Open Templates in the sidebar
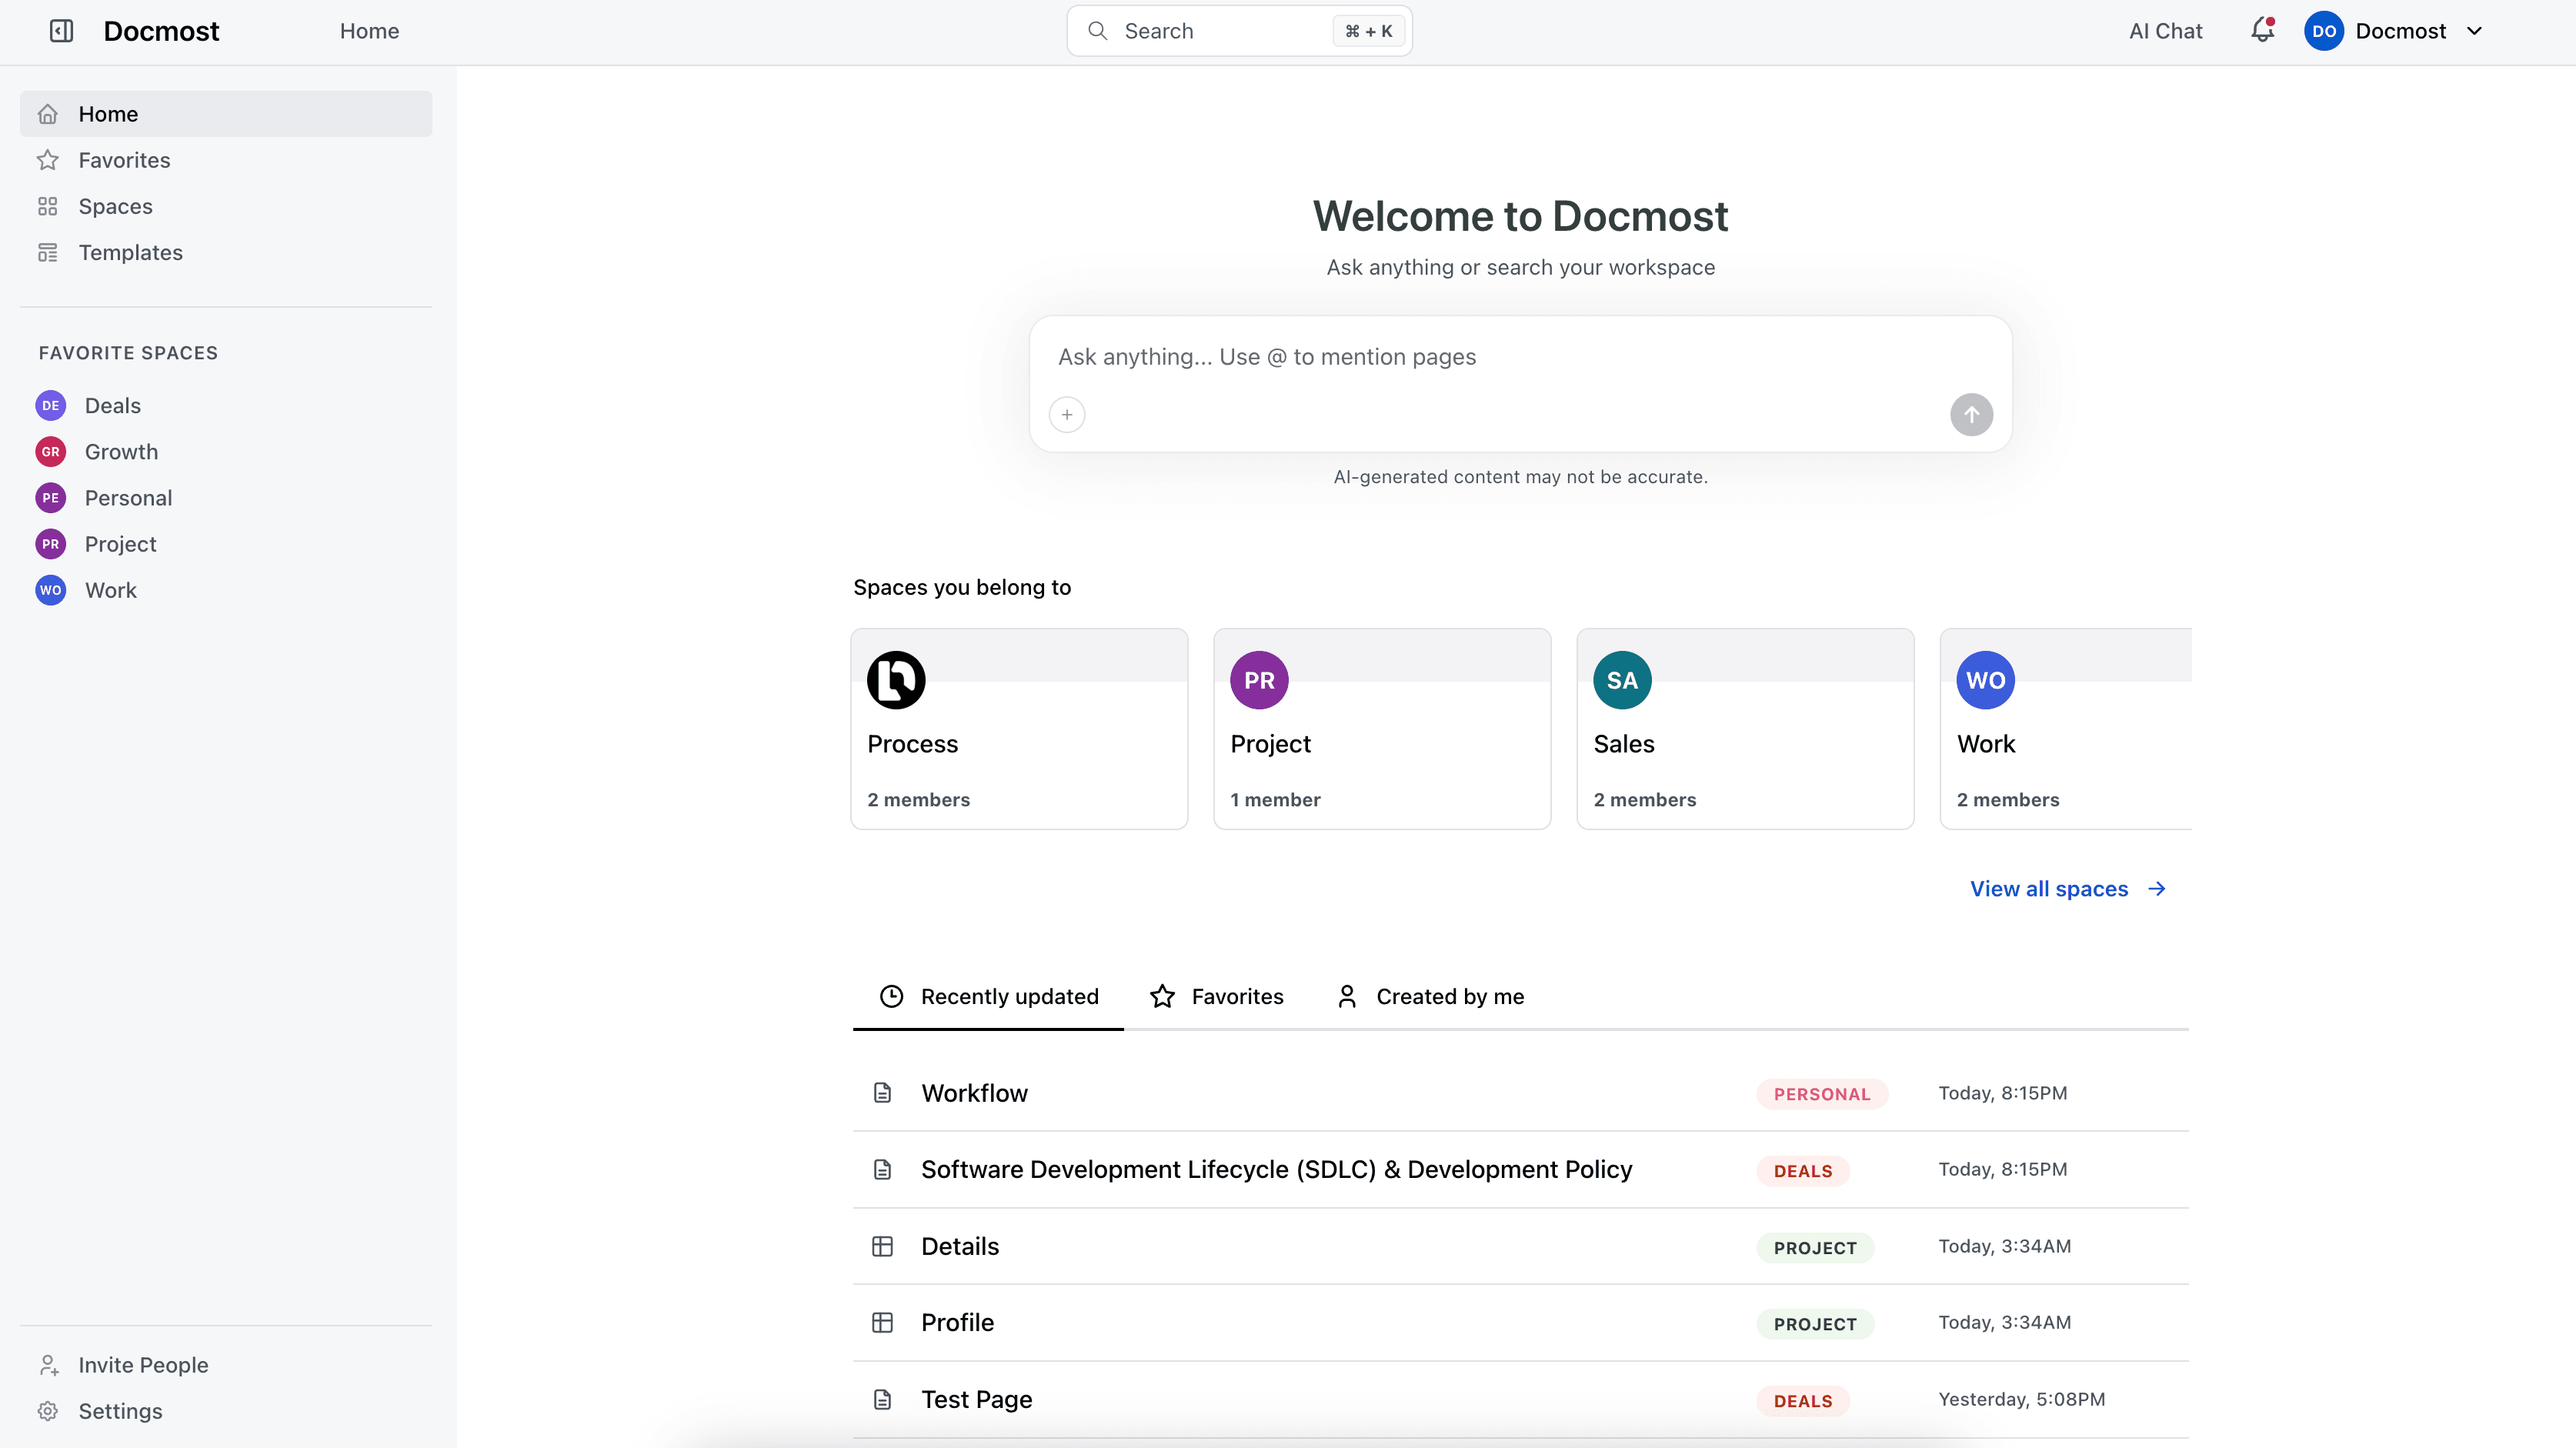2576x1448 pixels. click(x=226, y=252)
